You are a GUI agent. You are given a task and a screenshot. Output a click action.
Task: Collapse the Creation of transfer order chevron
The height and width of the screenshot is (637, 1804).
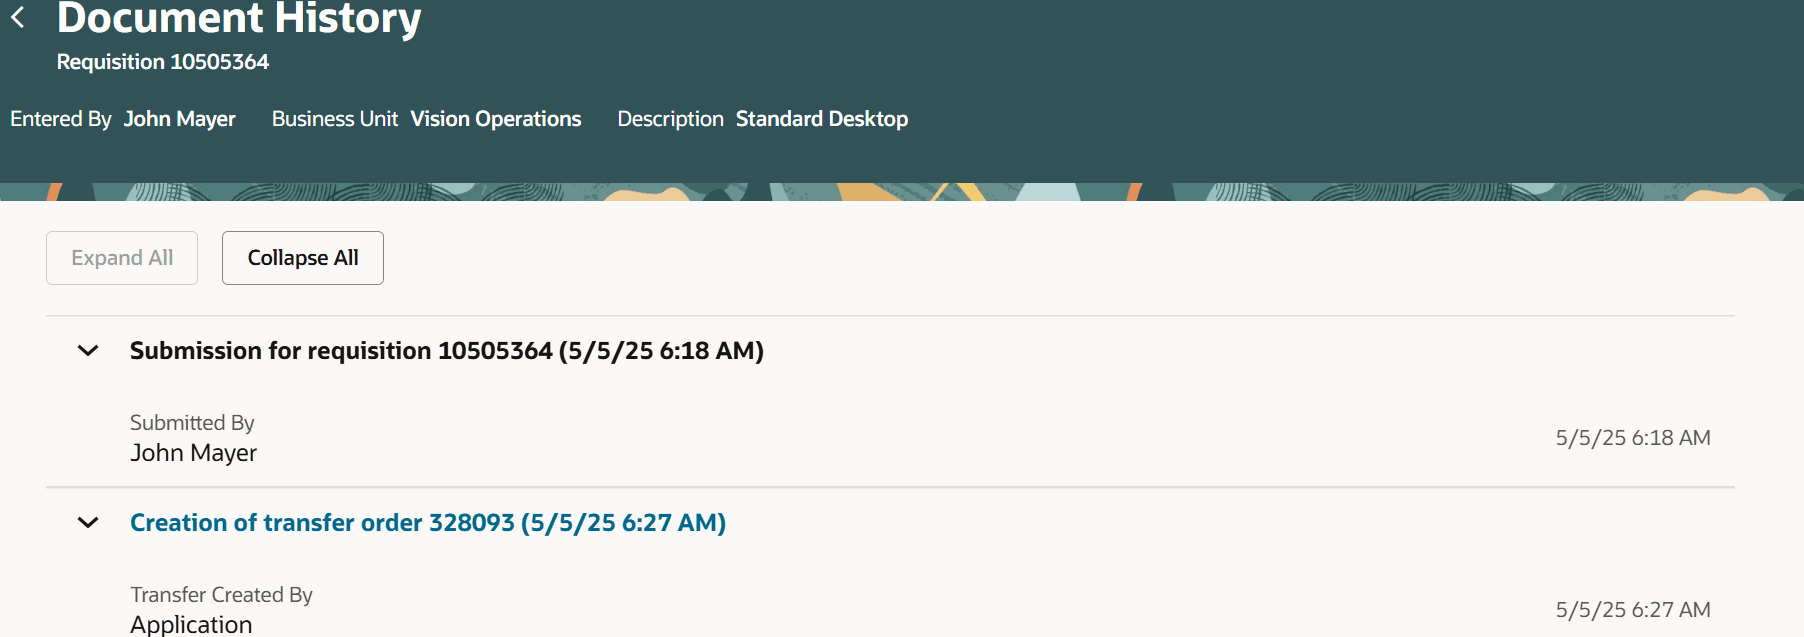point(88,523)
